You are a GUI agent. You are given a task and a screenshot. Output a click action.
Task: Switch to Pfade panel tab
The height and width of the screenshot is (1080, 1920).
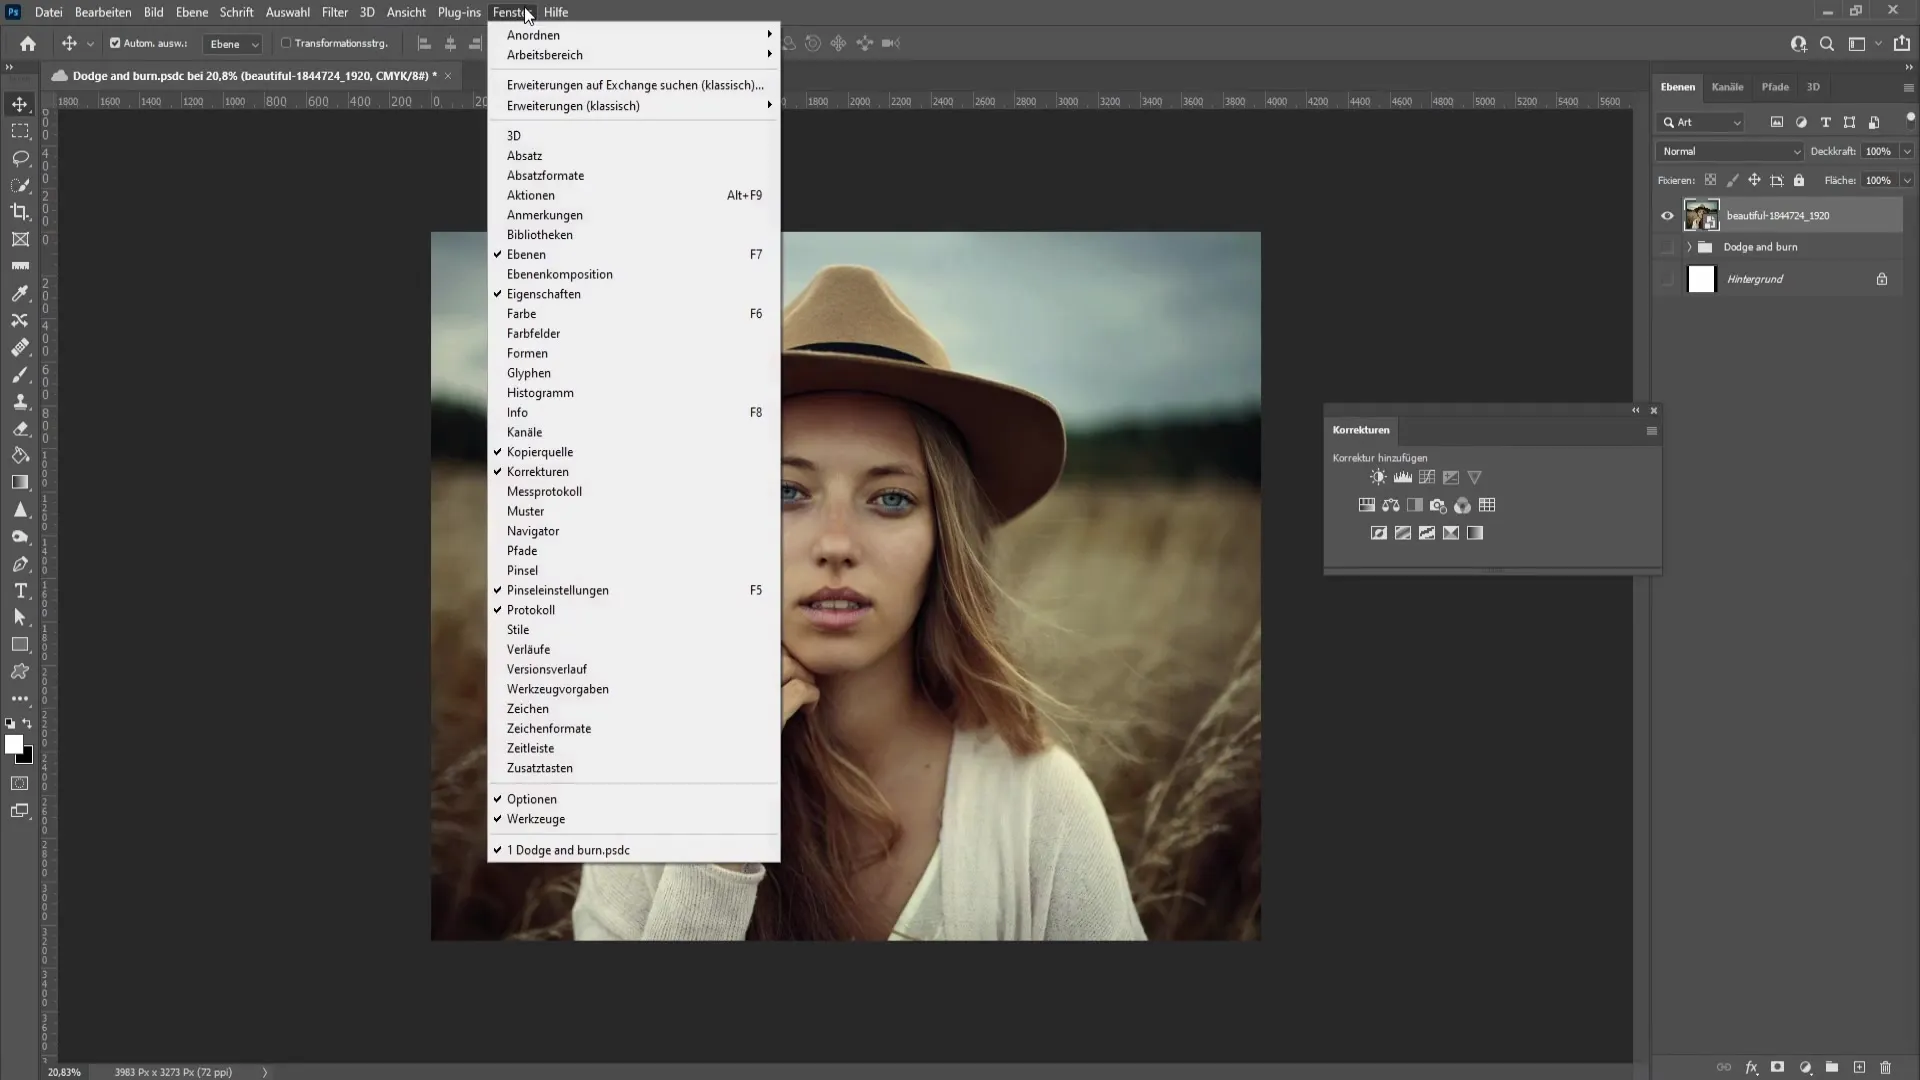1775,86
